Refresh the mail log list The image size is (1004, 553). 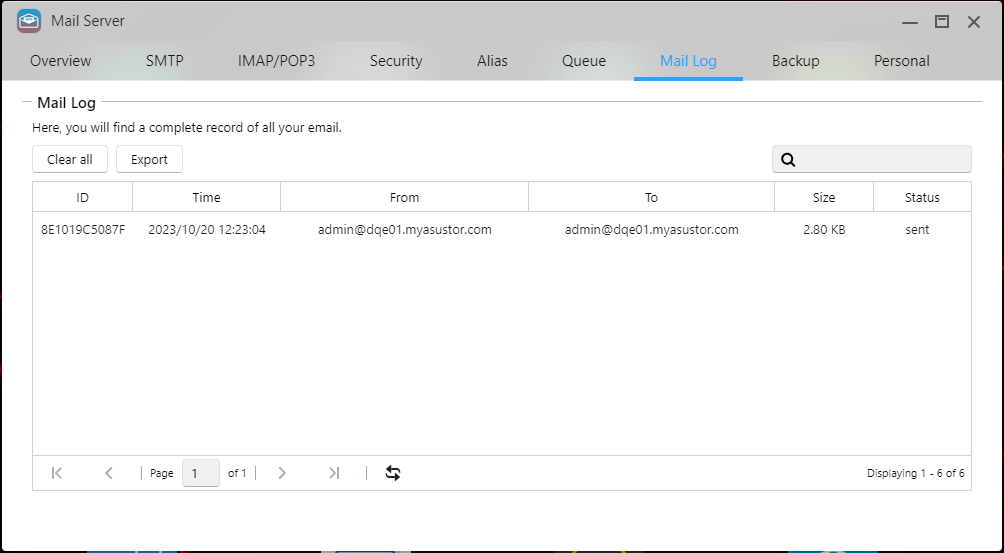[x=393, y=473]
